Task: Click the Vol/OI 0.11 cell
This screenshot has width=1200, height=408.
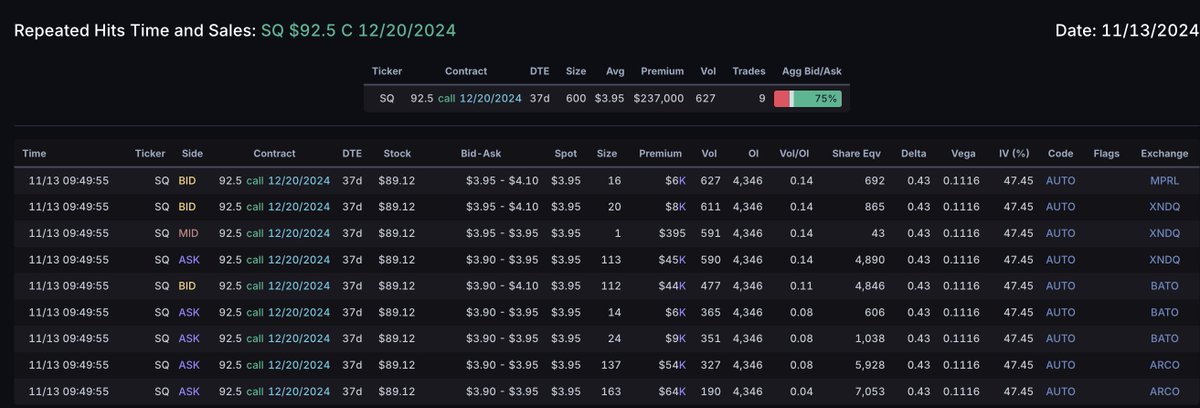Action: [x=802, y=286]
